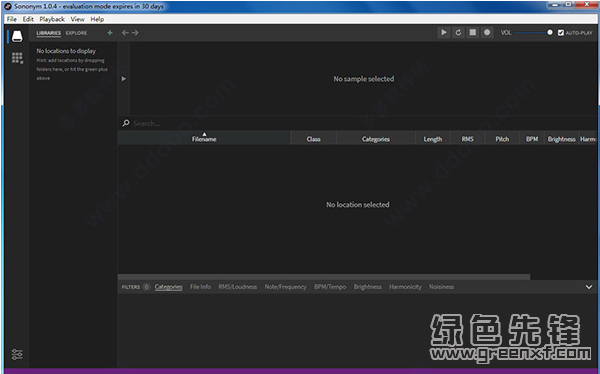
Task: Sort by the Categories column header
Action: [376, 139]
